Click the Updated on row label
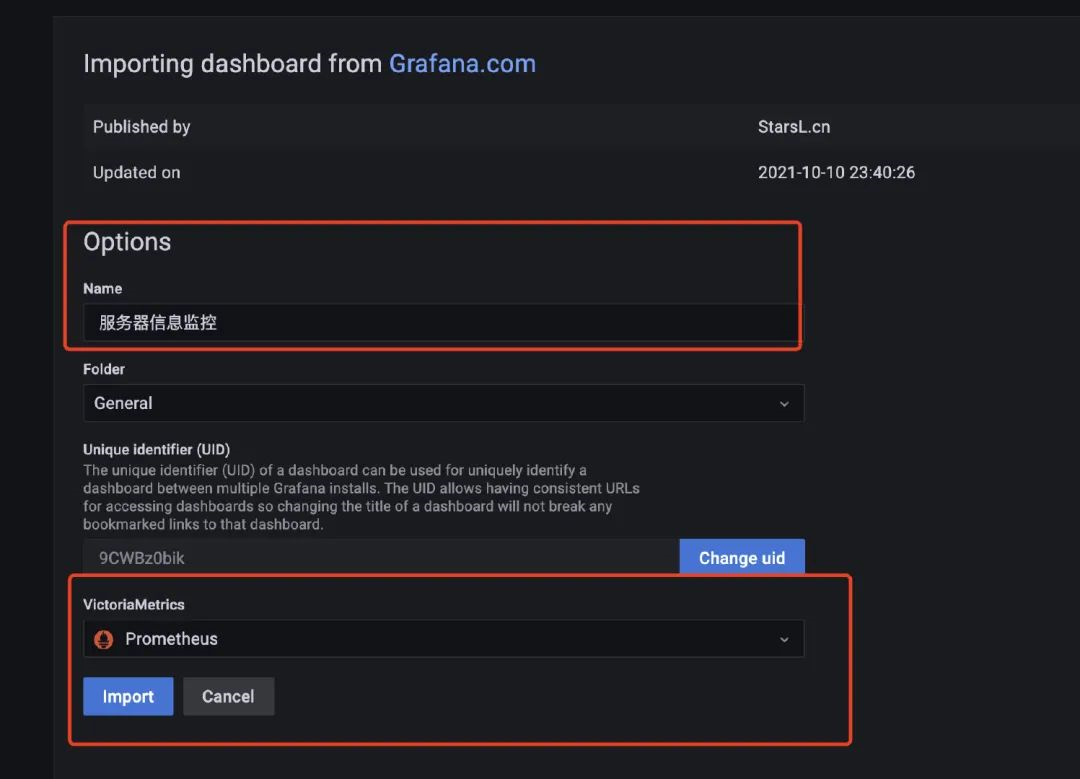1080x779 pixels. [136, 172]
